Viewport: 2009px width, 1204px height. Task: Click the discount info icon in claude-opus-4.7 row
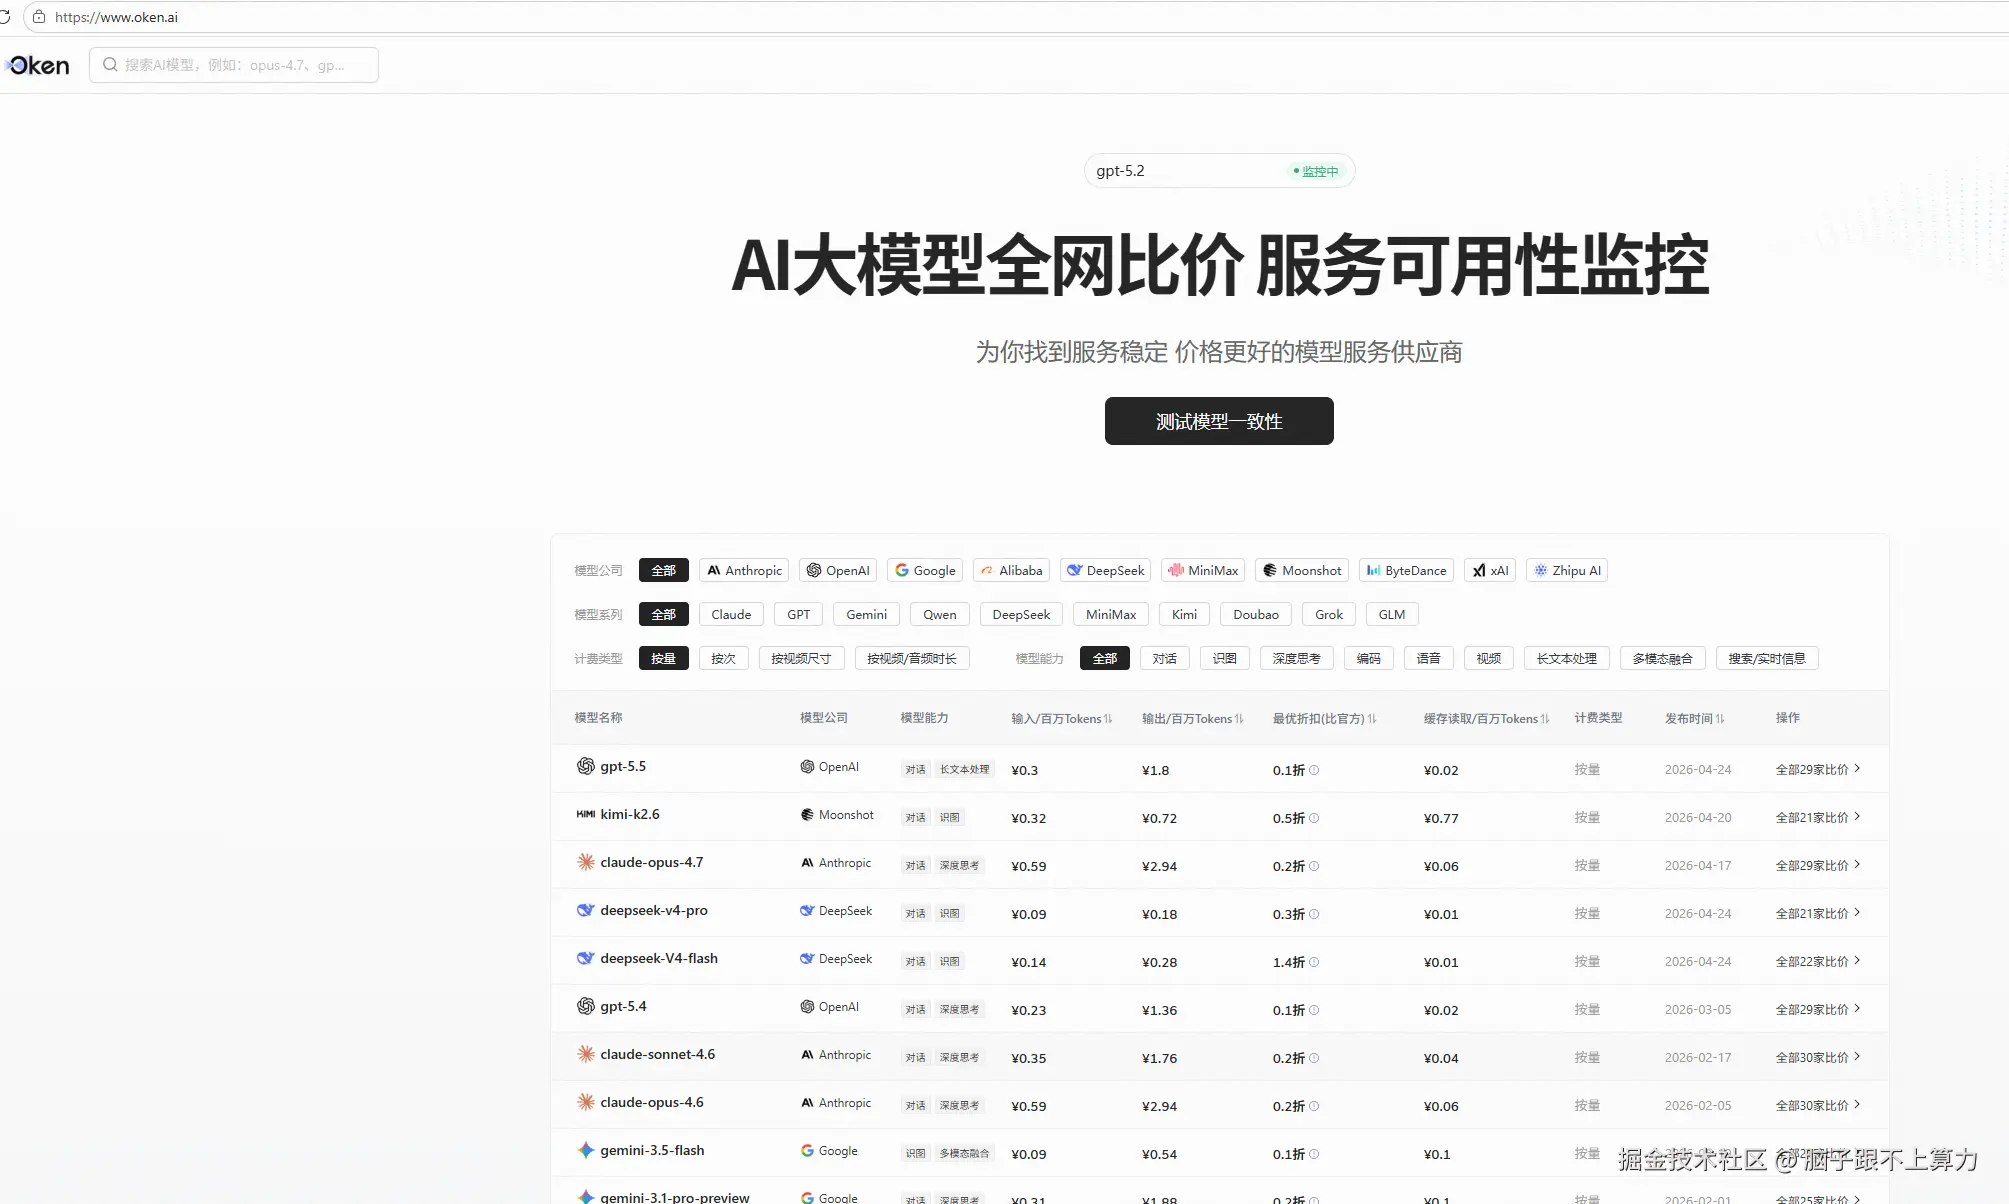pyautogui.click(x=1314, y=866)
